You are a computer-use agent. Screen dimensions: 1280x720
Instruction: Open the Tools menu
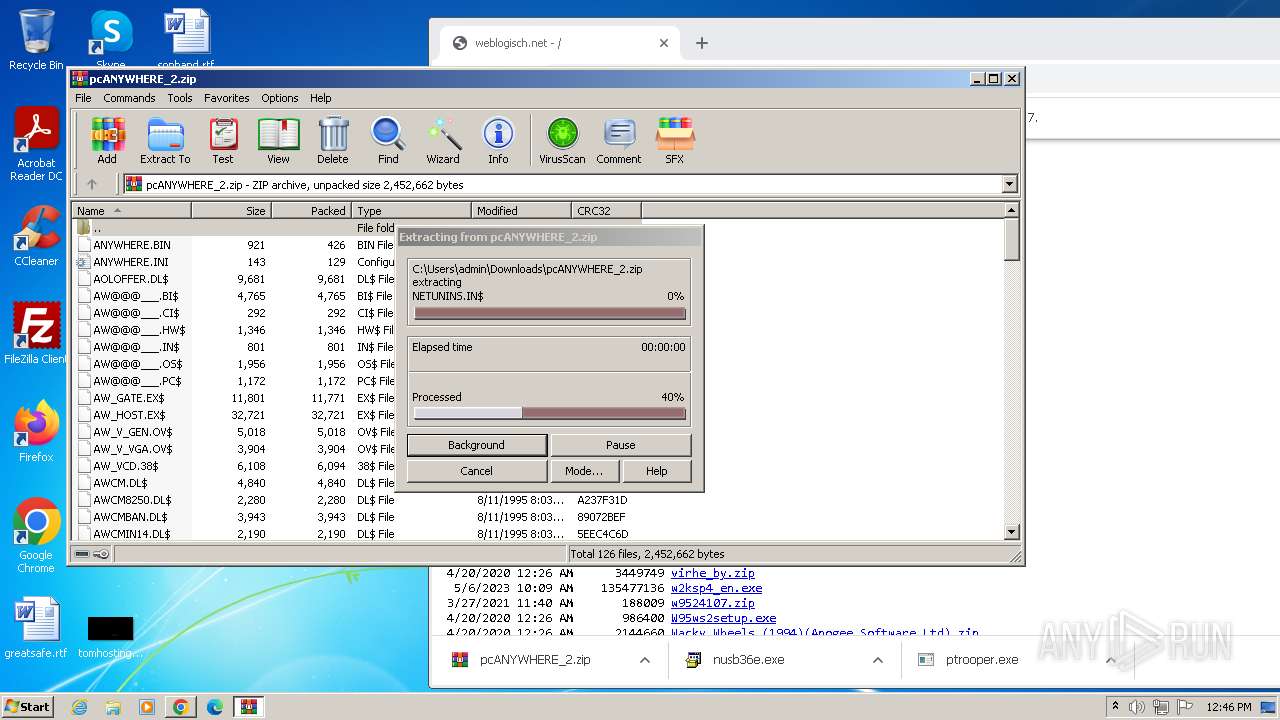pyautogui.click(x=180, y=98)
